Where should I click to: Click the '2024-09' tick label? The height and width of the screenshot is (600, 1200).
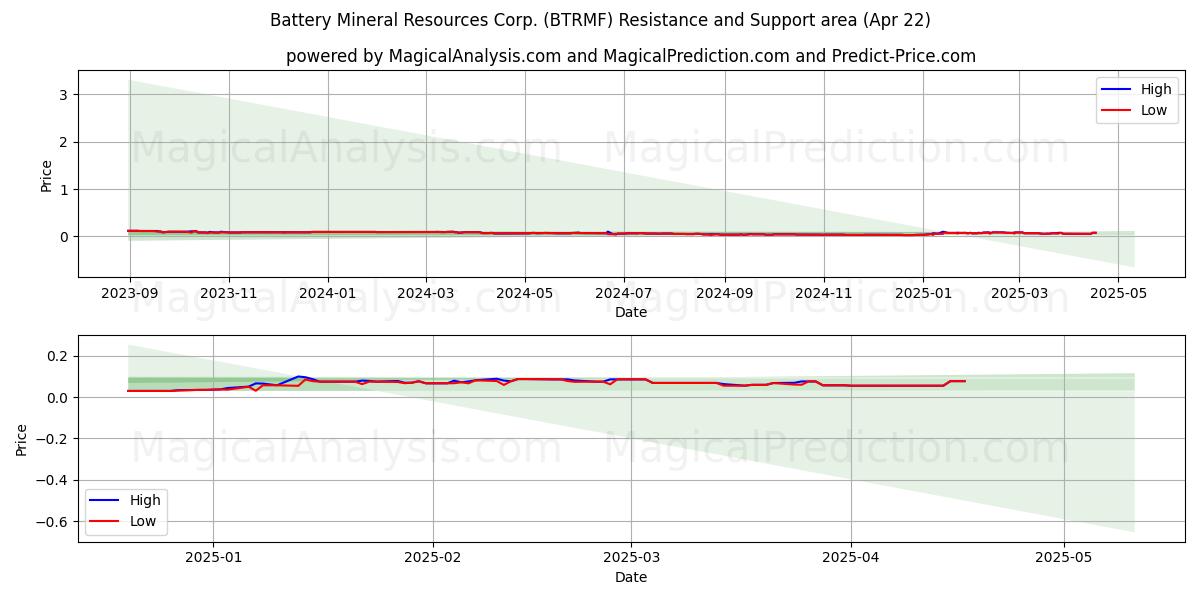[725, 293]
